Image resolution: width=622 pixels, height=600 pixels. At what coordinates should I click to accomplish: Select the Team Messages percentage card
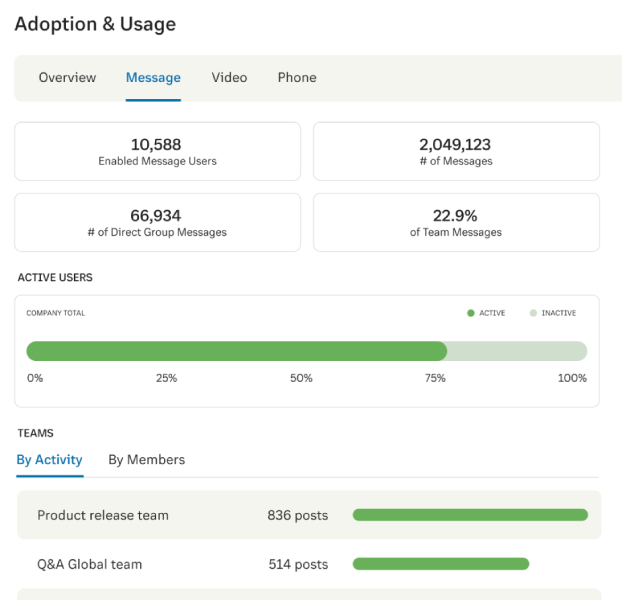[456, 222]
